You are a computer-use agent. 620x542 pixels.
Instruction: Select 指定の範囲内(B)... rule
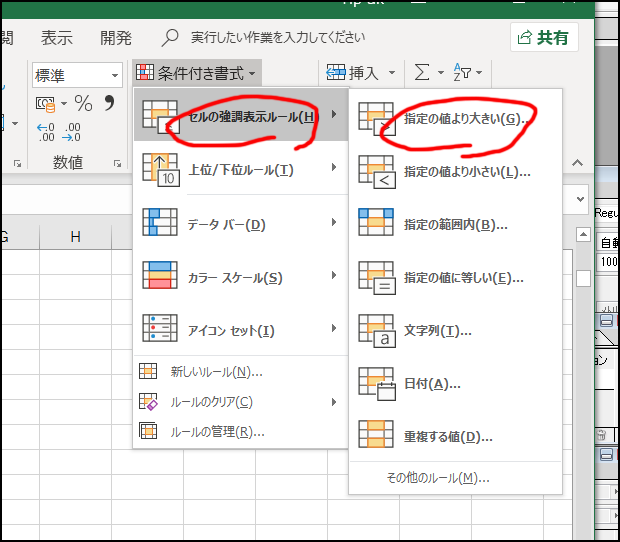coord(455,225)
